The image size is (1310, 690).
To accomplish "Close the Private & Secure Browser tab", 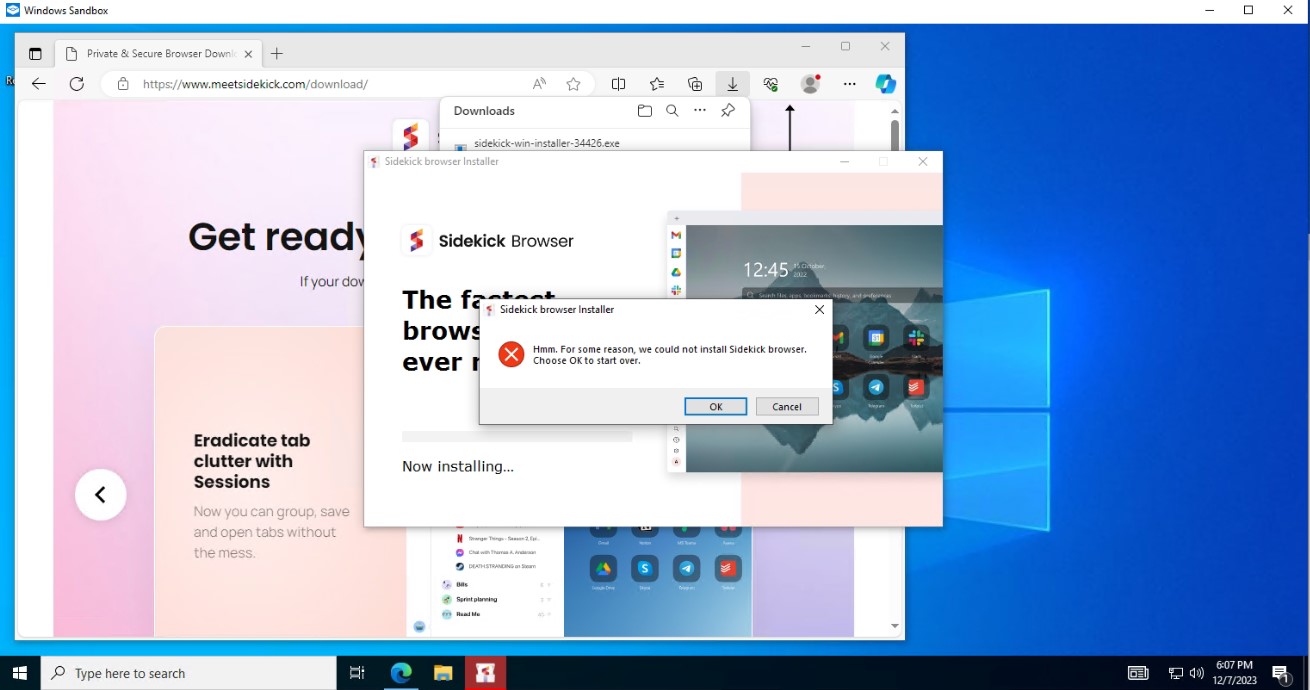I will tap(248, 54).
